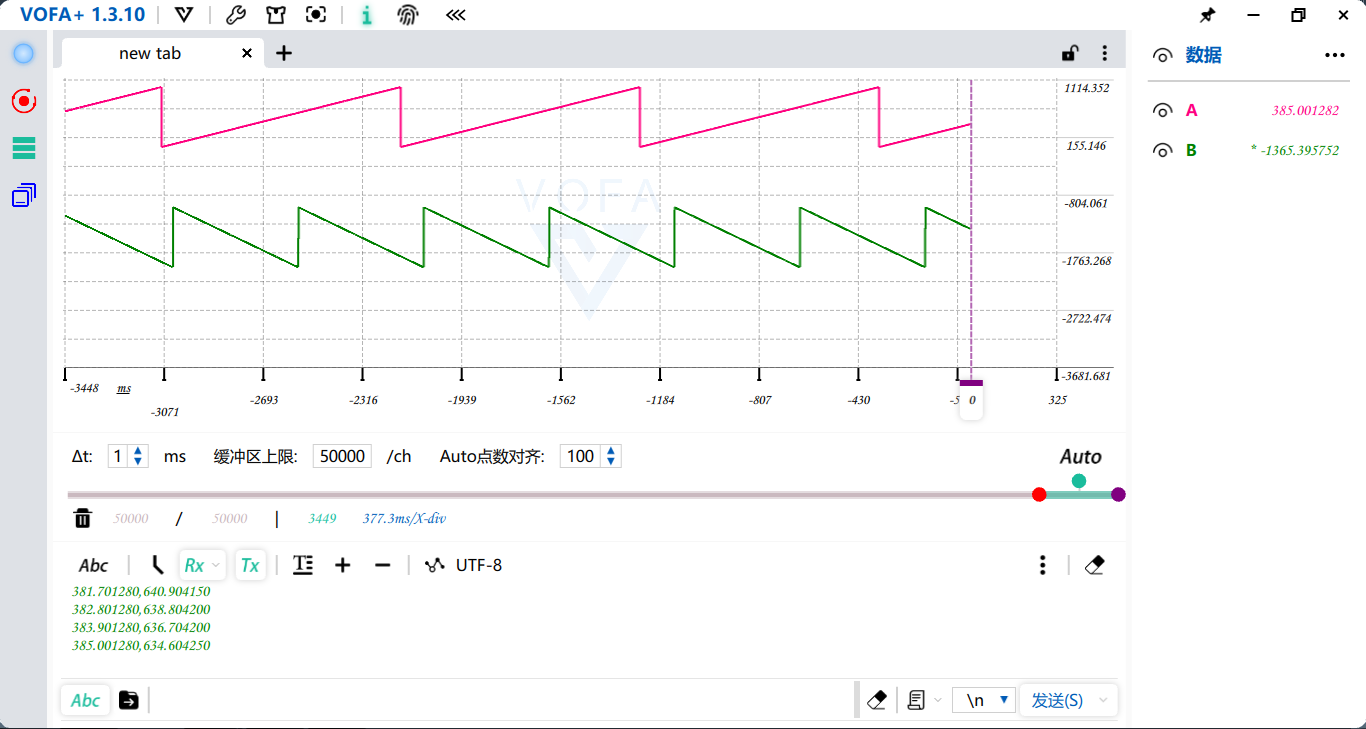Open the send history script icon

pyautogui.click(x=916, y=700)
